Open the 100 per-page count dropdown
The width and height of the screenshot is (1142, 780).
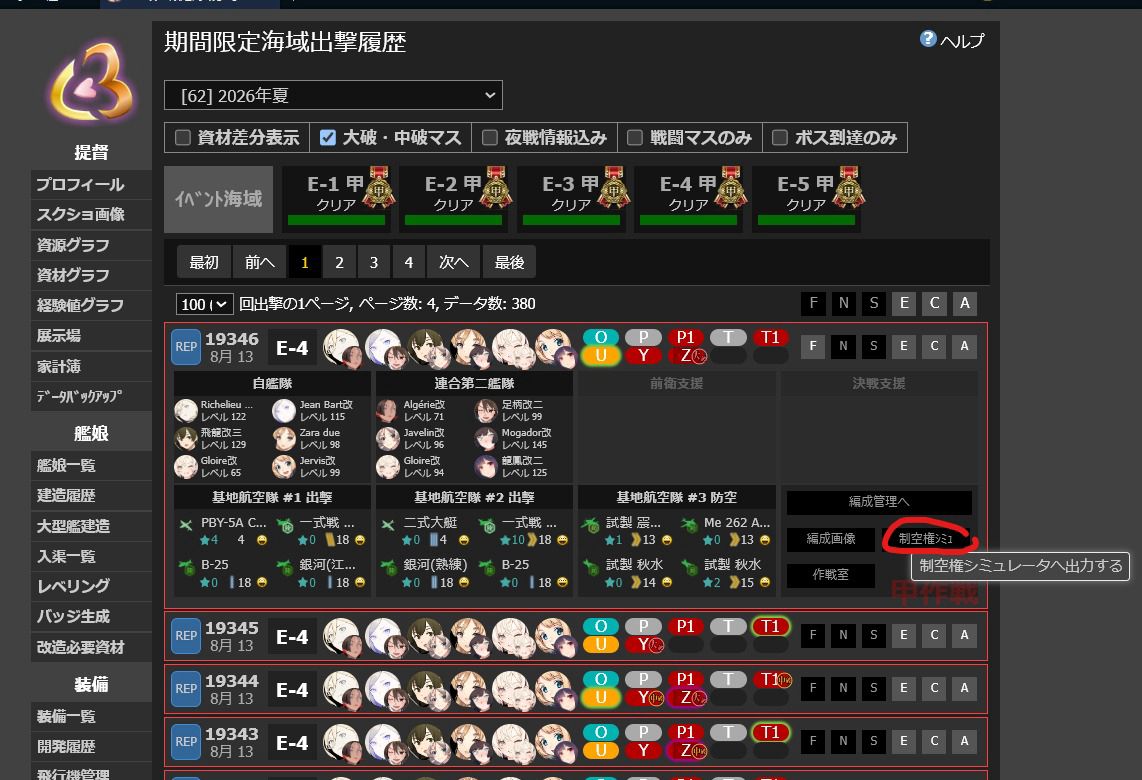(x=205, y=304)
